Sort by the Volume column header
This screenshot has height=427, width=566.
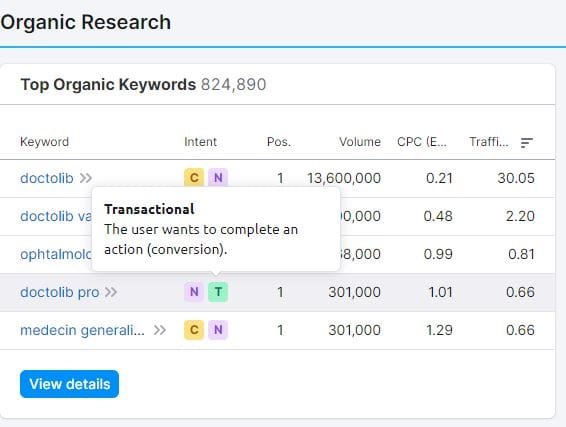(360, 142)
